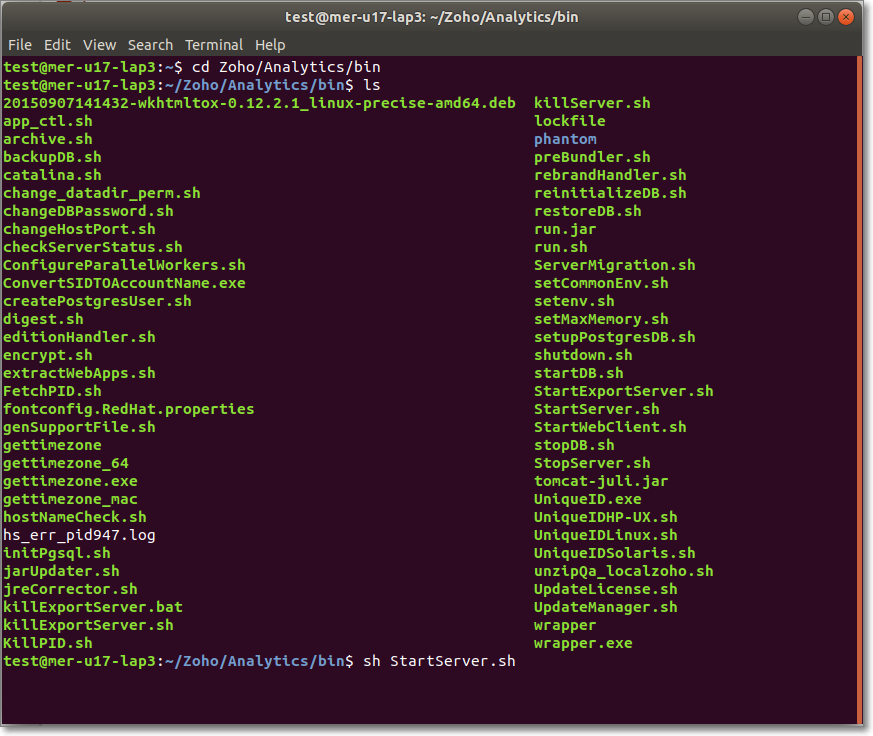The width and height of the screenshot is (873, 736).
Task: Click the phantom directory name
Action: tap(565, 139)
